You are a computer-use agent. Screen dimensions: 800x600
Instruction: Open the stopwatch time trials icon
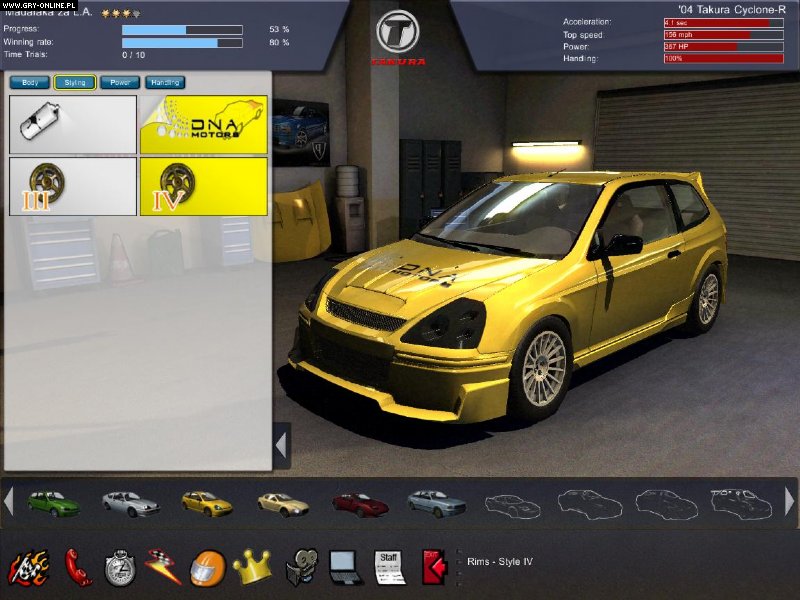(x=119, y=567)
